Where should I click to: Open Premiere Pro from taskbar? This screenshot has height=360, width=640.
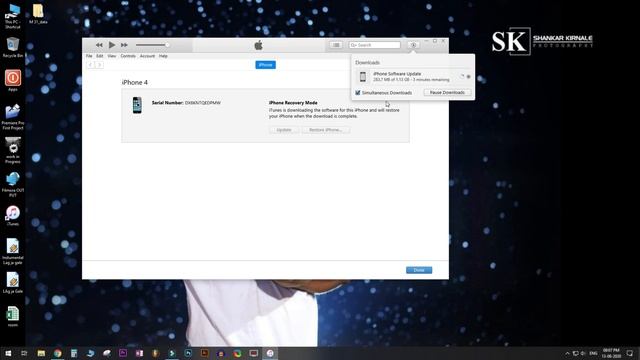[123, 353]
